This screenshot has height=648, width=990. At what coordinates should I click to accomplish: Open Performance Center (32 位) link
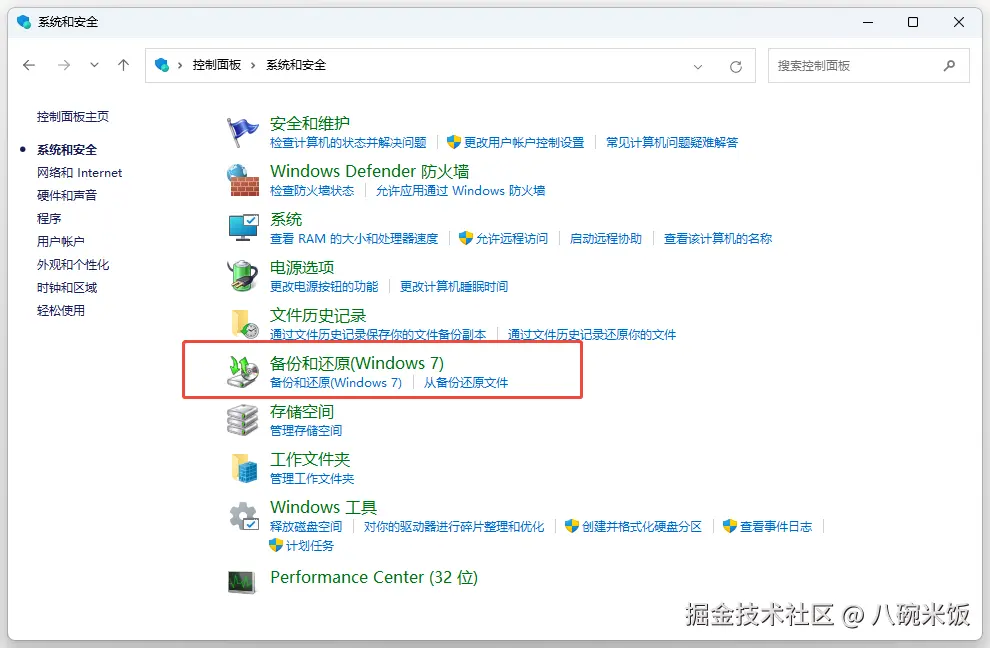click(374, 577)
